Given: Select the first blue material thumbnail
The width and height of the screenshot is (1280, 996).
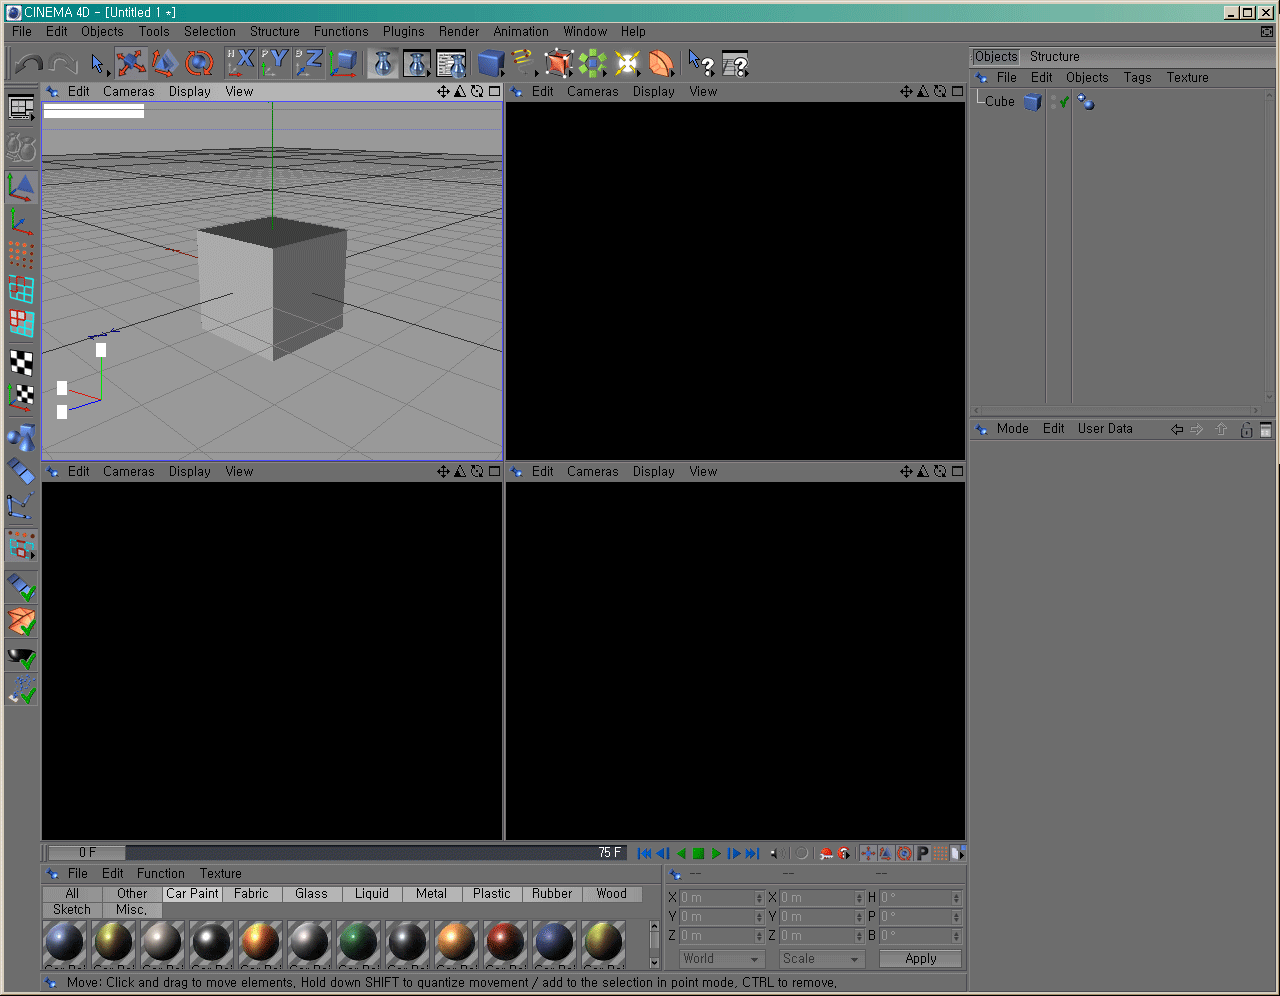Looking at the screenshot, I should (65, 944).
